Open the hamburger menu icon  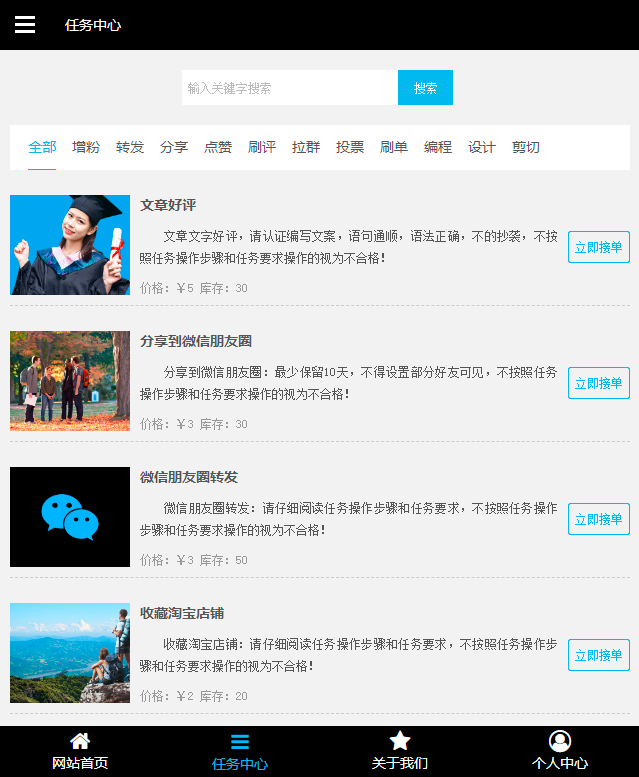pyautogui.click(x=25, y=24)
